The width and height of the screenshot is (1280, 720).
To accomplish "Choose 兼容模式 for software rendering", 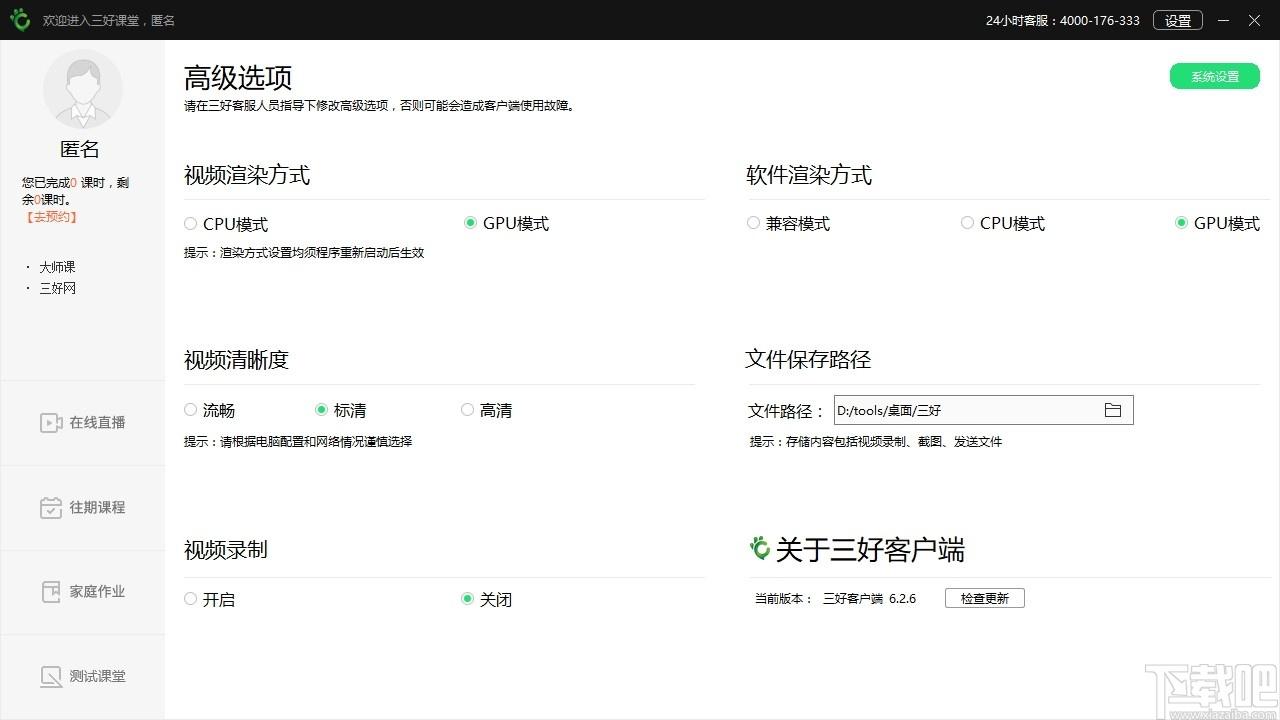I will (x=789, y=224).
